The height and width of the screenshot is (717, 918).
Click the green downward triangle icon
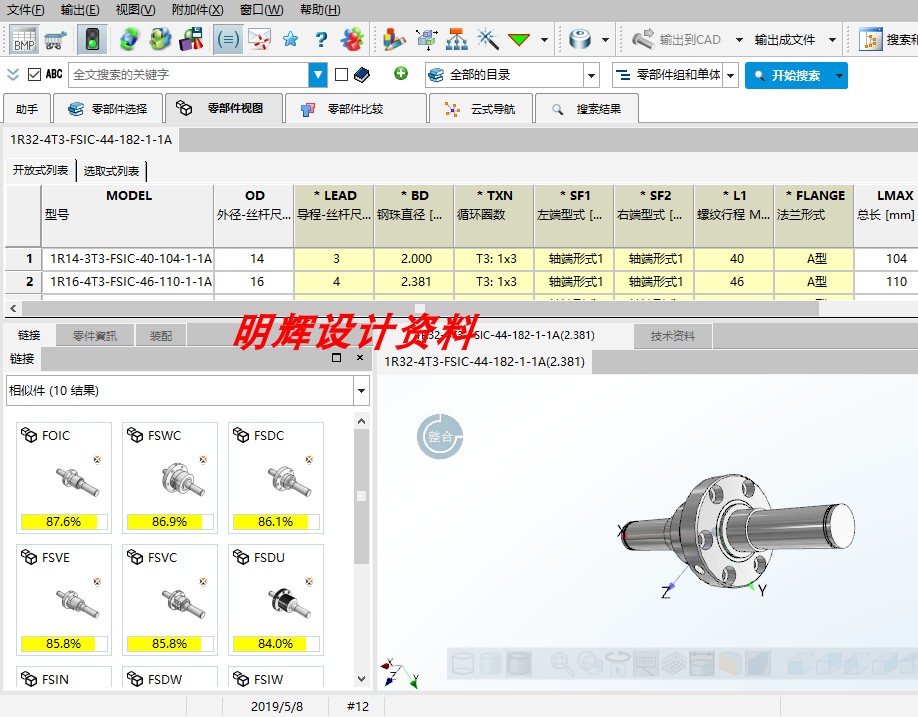519,40
